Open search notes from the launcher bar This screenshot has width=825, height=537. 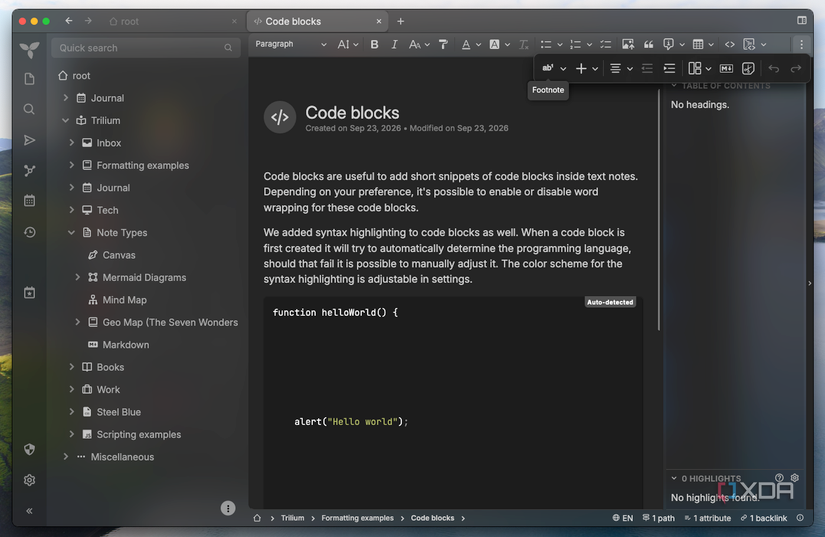pyautogui.click(x=29, y=109)
